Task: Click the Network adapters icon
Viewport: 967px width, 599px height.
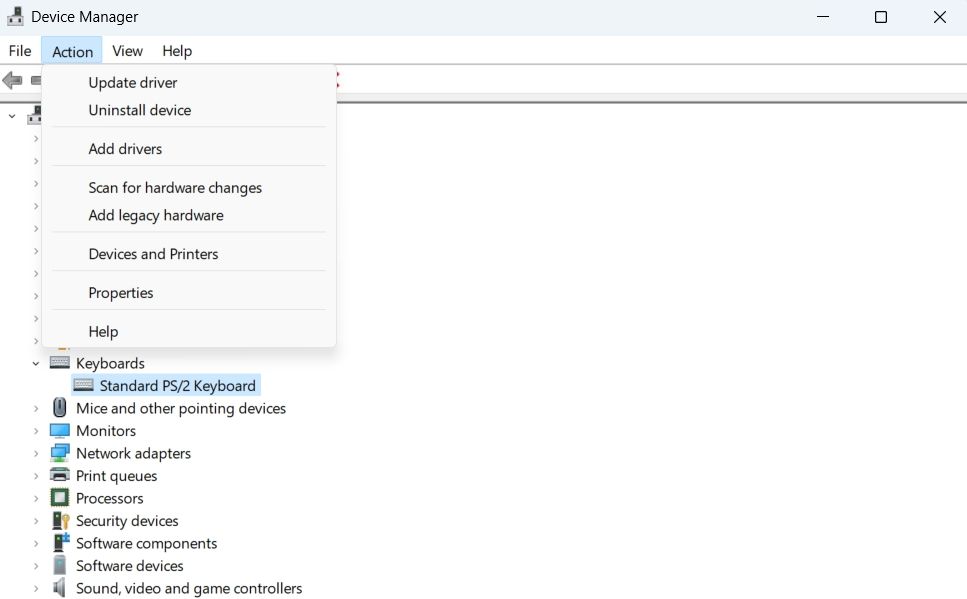Action: click(60, 453)
